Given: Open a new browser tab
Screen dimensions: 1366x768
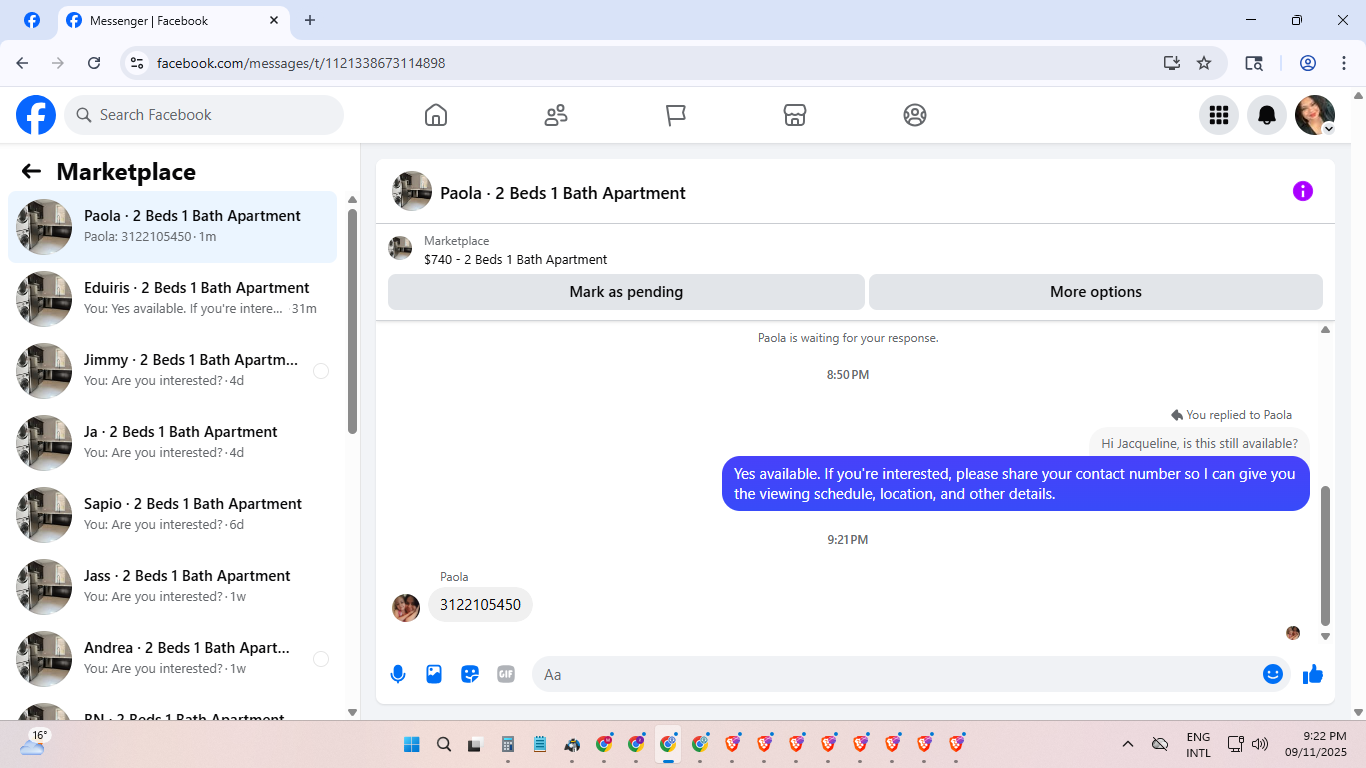Looking at the screenshot, I should click(x=310, y=20).
